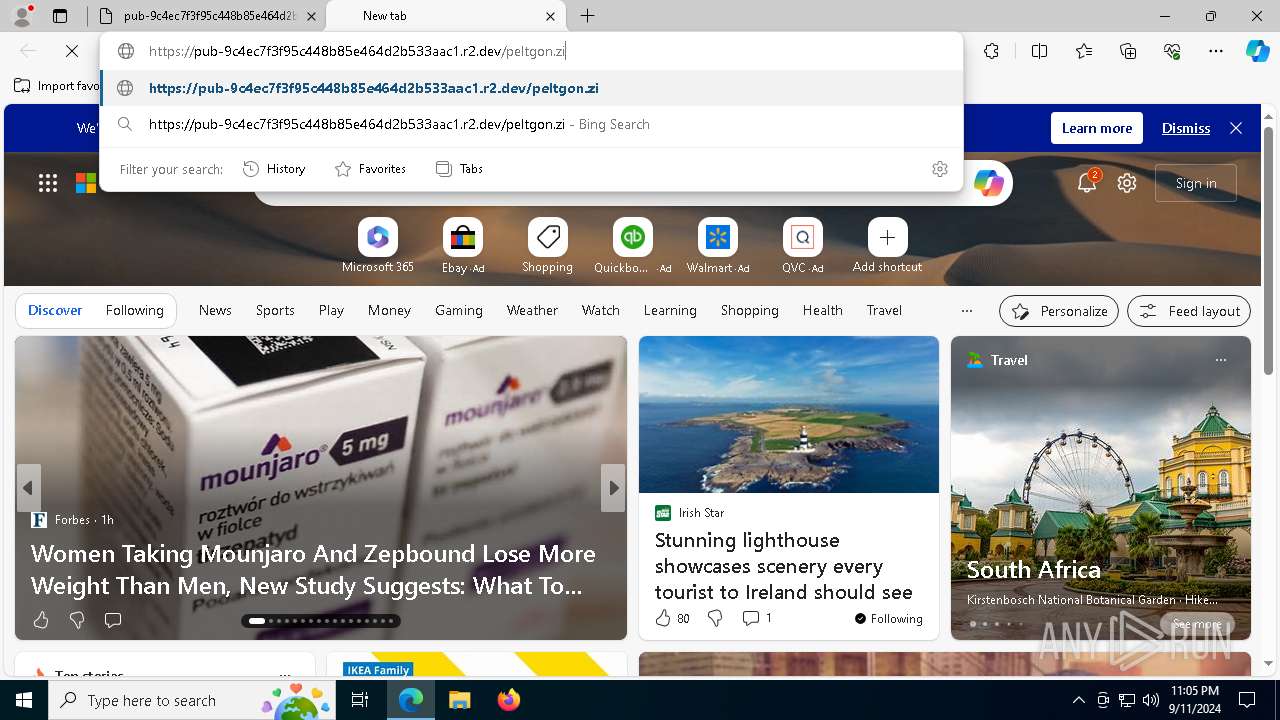
Task: Open the Feed layout options
Action: 1189,311
